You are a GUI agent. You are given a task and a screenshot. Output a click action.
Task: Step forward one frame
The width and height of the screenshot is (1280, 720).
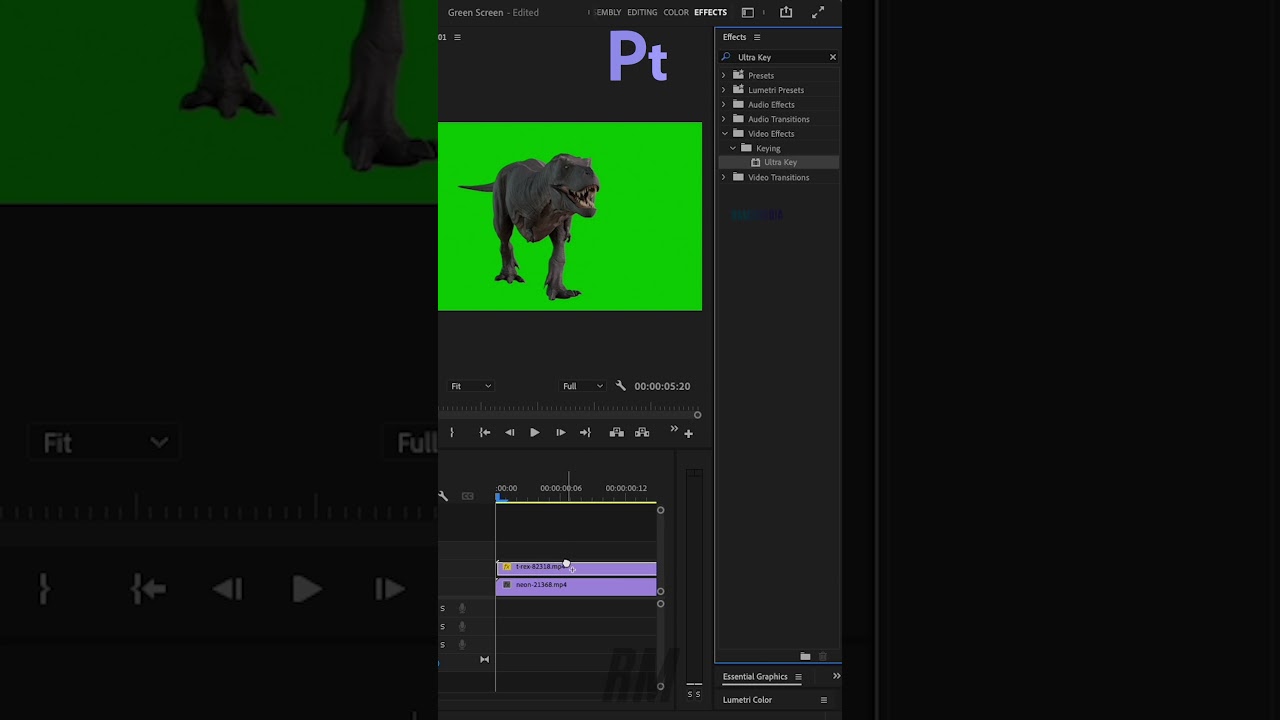point(560,433)
